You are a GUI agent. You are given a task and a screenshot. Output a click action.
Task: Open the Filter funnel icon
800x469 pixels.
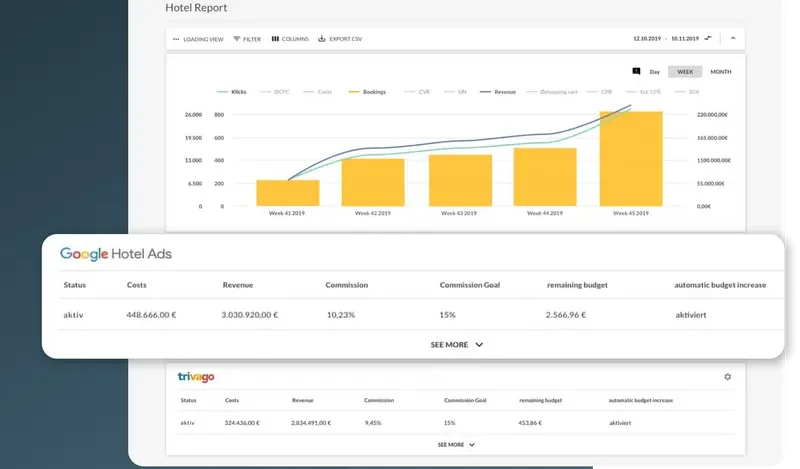click(237, 39)
